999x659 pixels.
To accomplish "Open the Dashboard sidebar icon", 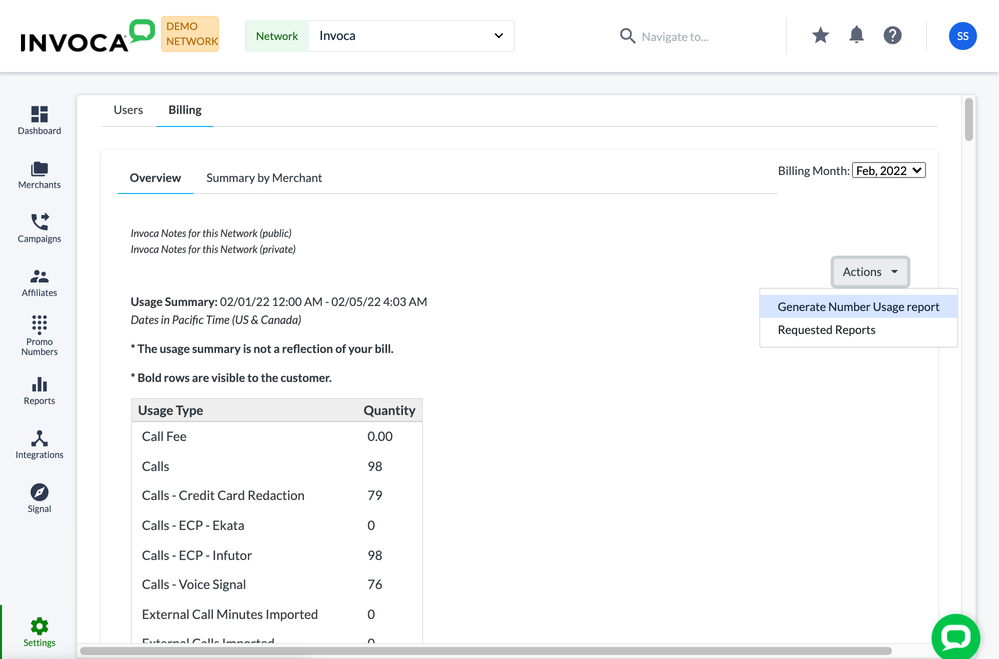I will 39,115.
